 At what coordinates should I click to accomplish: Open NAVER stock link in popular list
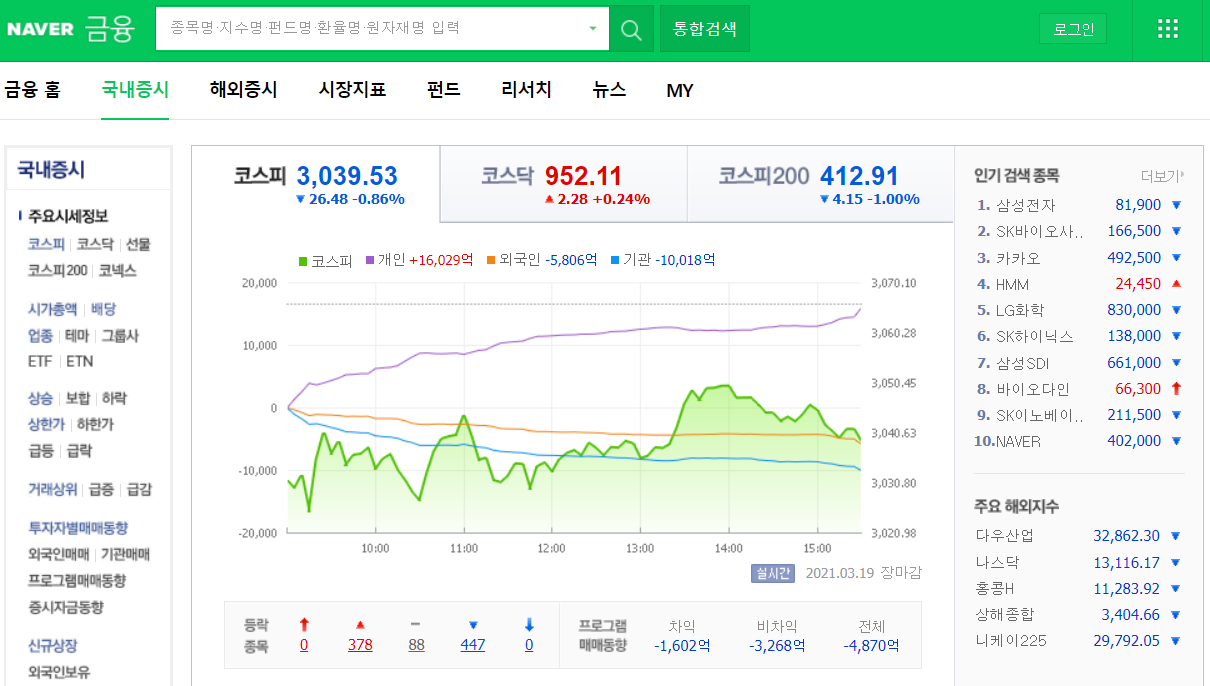pos(1018,441)
